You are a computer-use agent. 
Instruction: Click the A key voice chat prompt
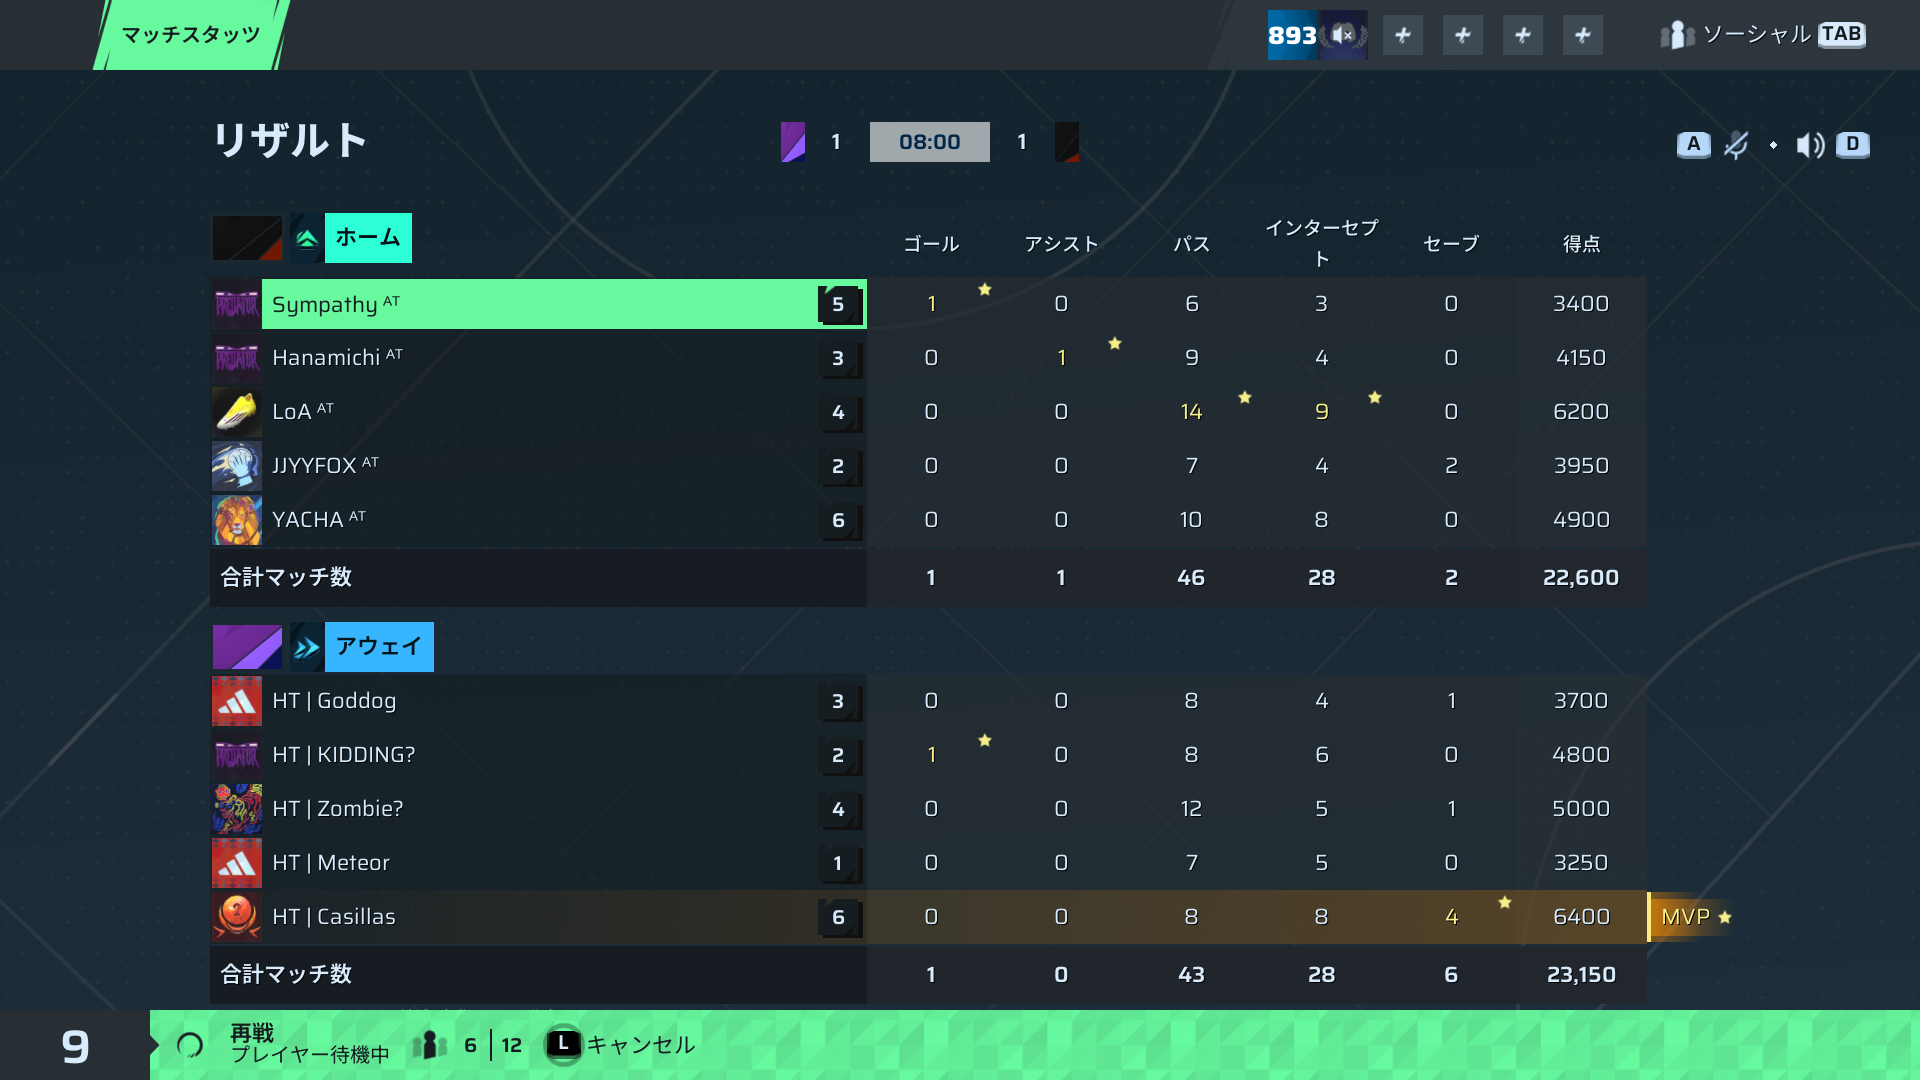(1693, 144)
